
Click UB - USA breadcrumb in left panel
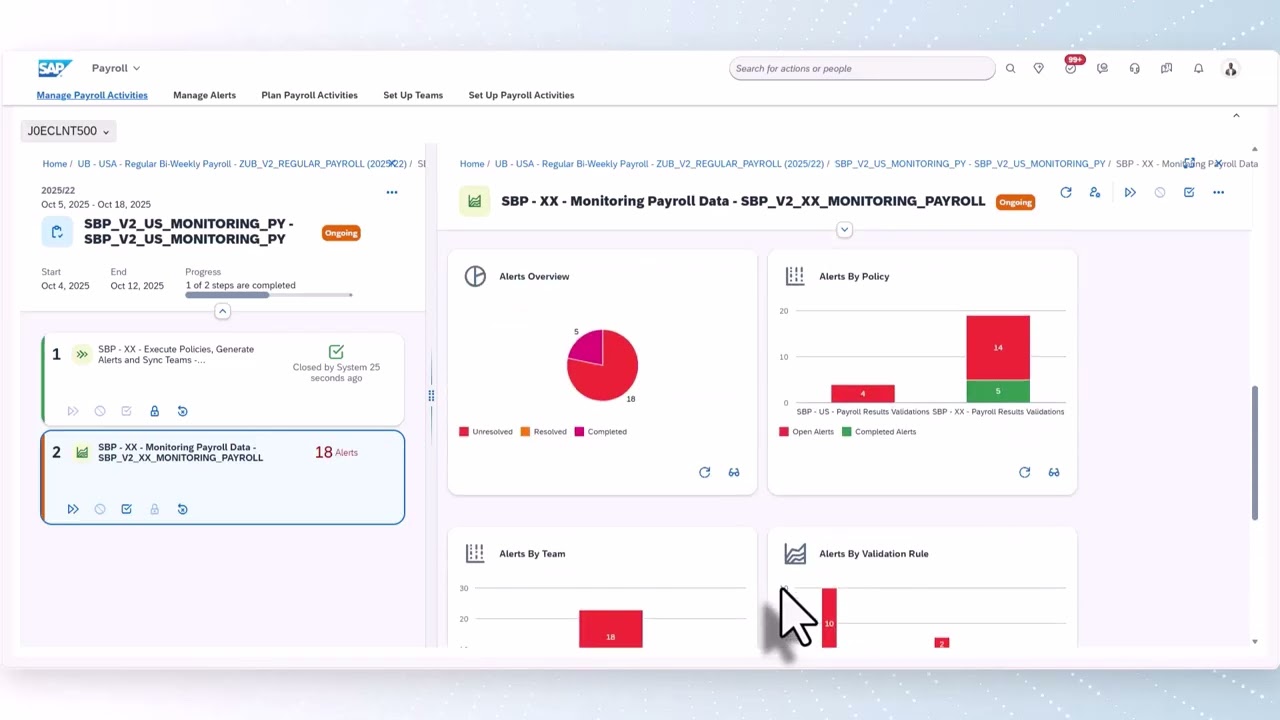(240, 163)
